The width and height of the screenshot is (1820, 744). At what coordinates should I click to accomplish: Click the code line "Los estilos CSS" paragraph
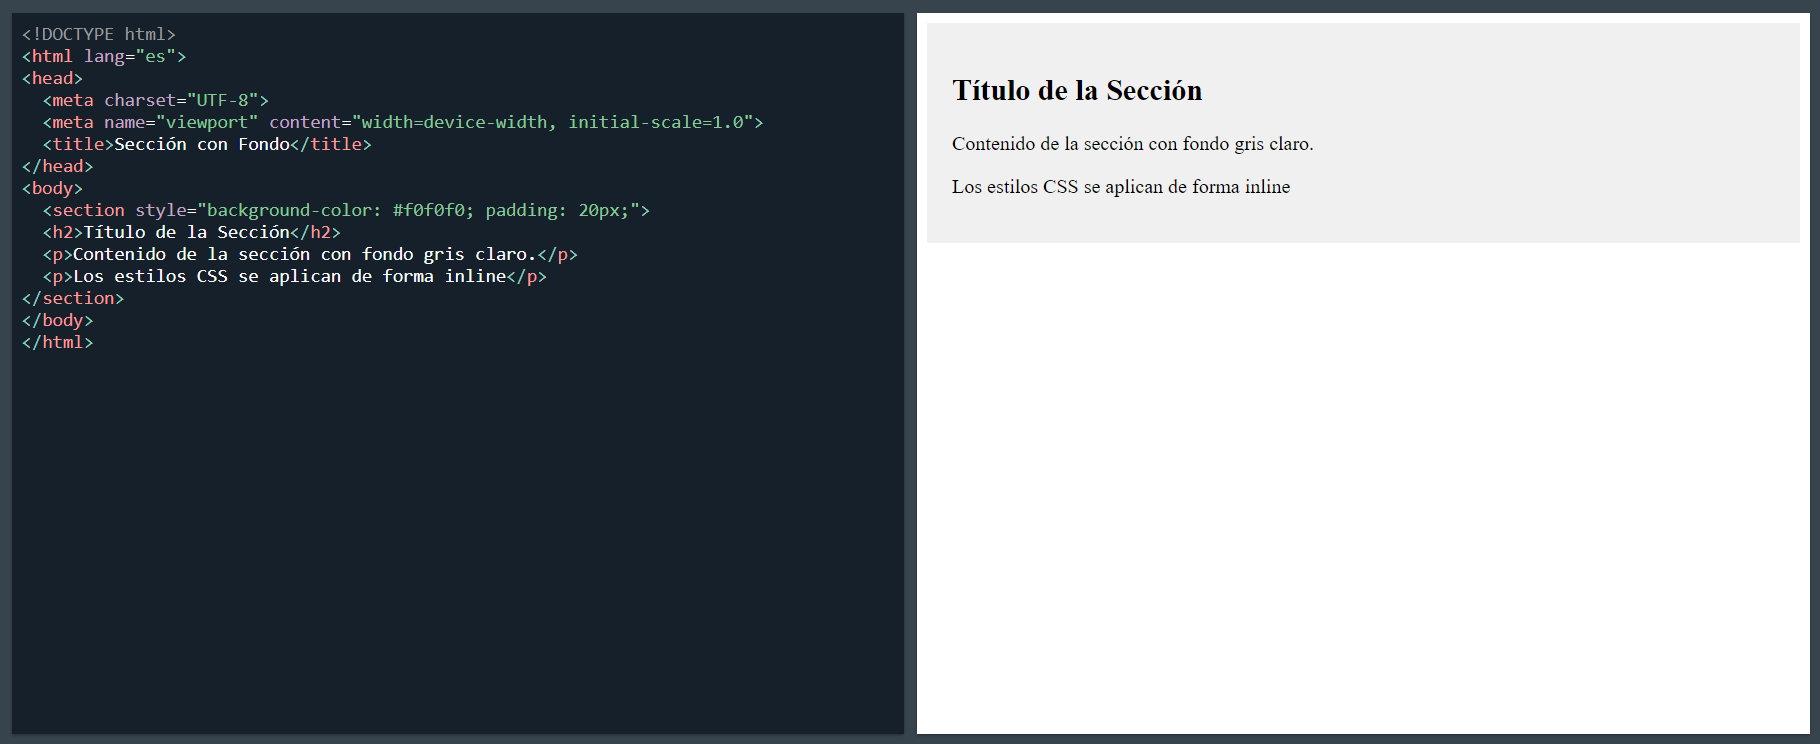coord(295,276)
